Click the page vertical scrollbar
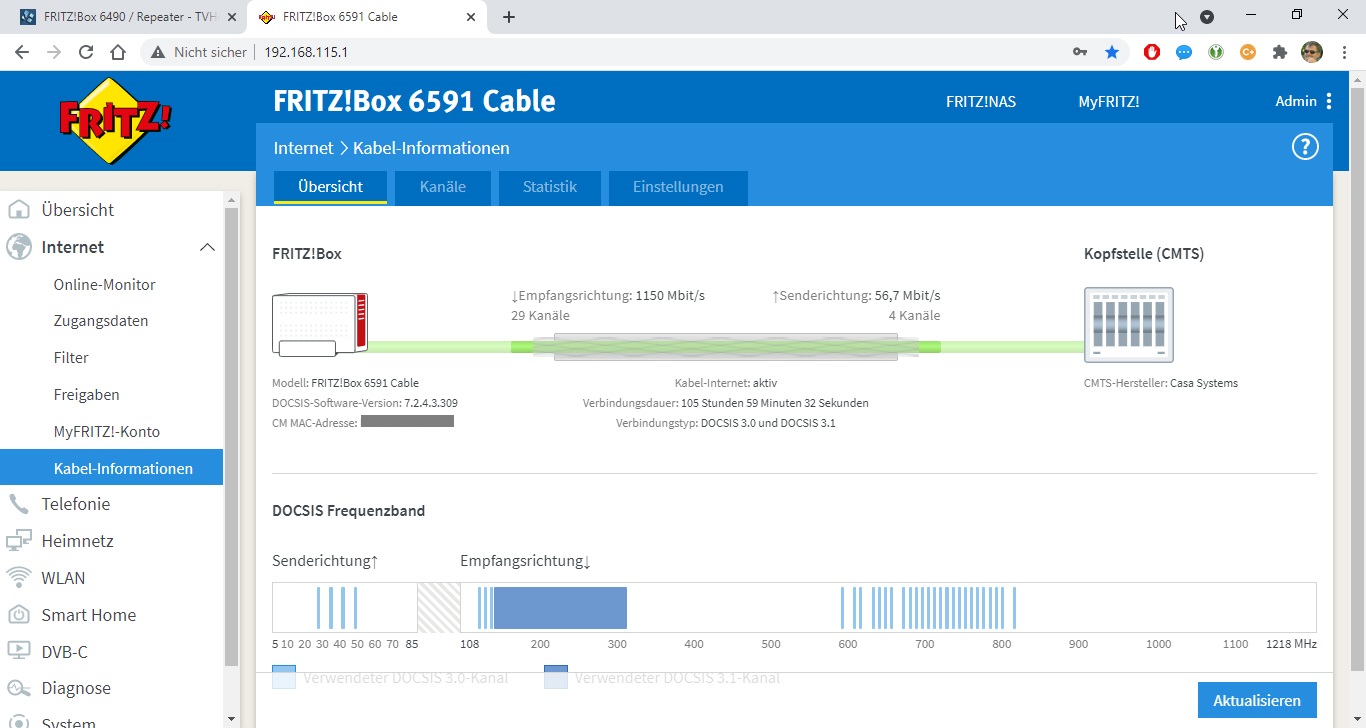Viewport: 1366px width, 728px height. [1357, 380]
